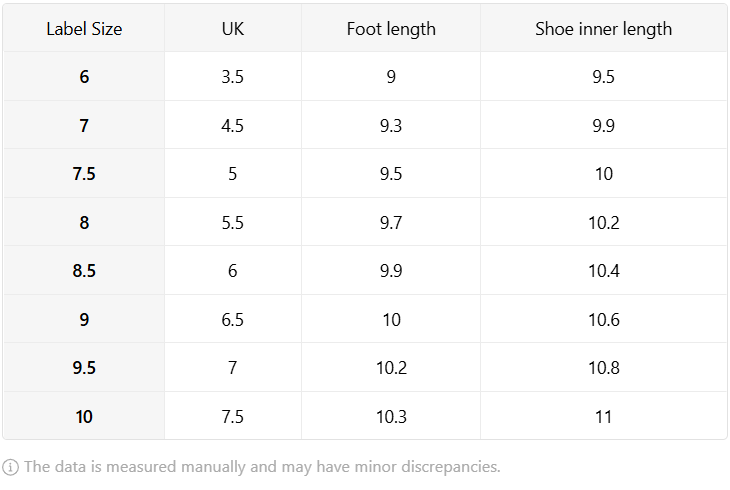
Task: Select UK size 5.5 cell
Action: pyautogui.click(x=233, y=222)
